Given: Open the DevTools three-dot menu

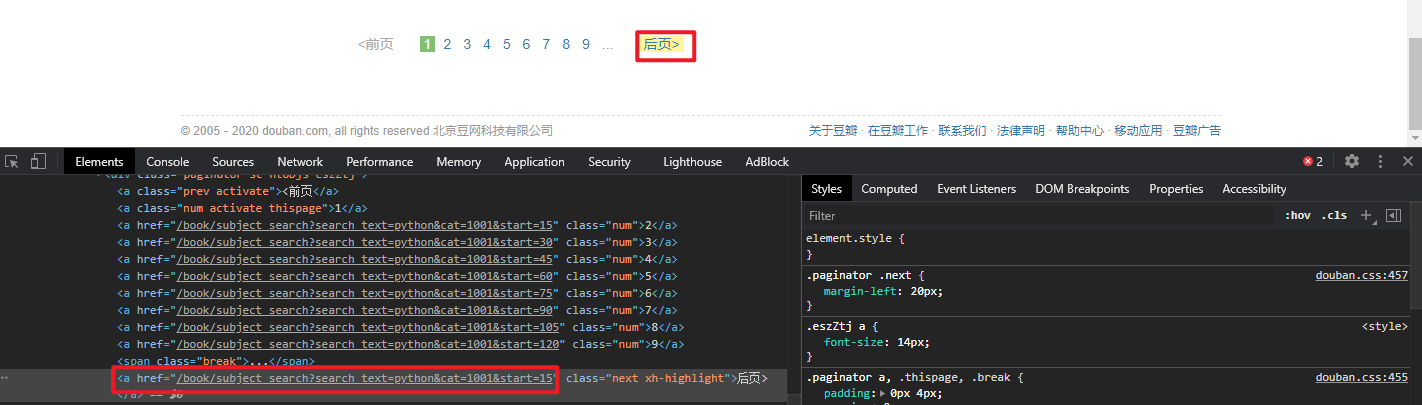Looking at the screenshot, I should 1381,161.
